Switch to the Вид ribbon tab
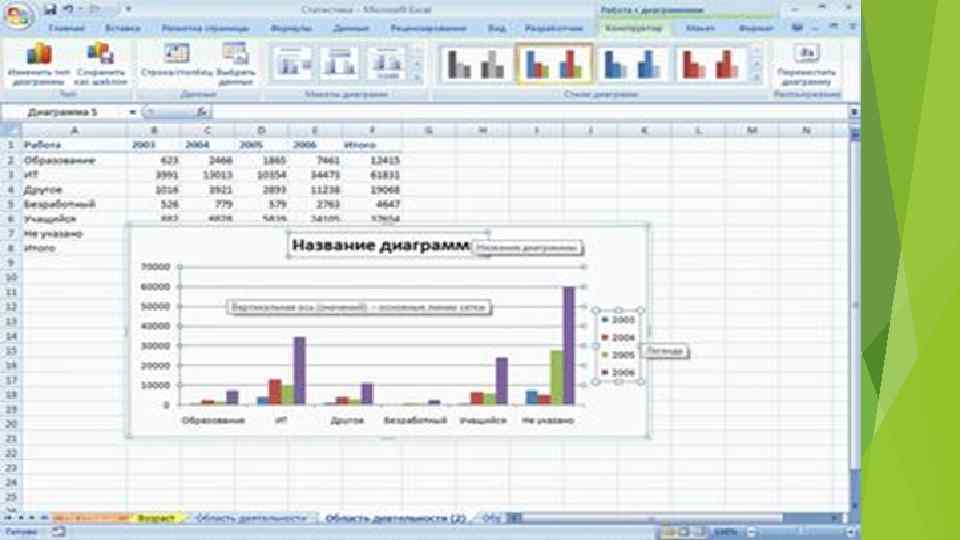 coord(497,28)
